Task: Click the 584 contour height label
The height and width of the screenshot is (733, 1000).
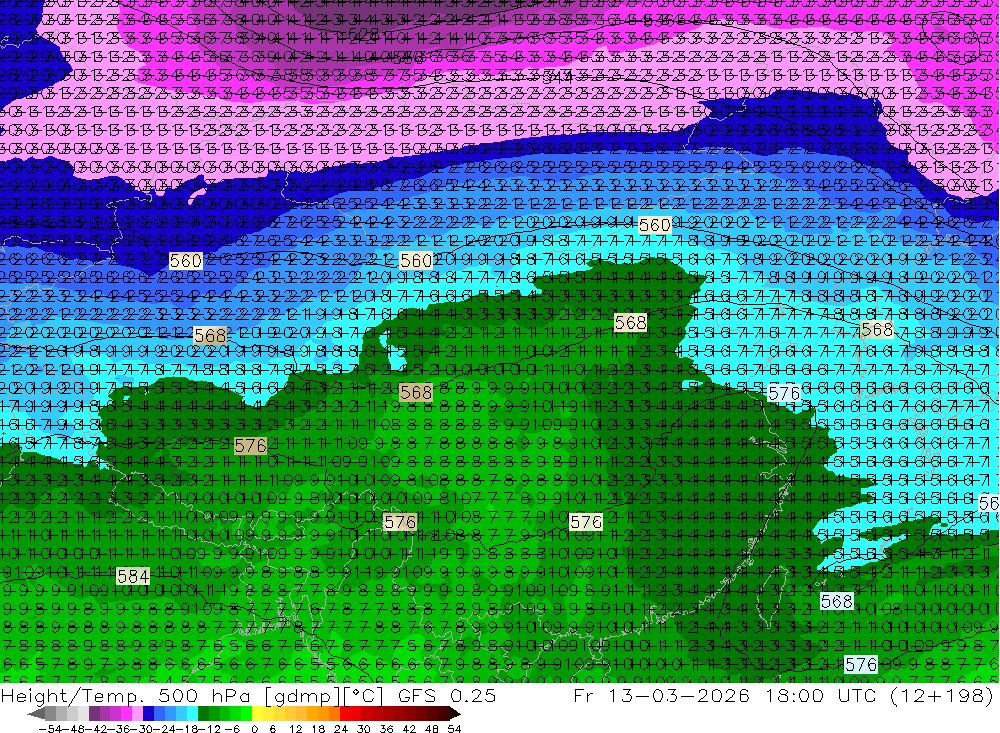Action: pos(133,577)
